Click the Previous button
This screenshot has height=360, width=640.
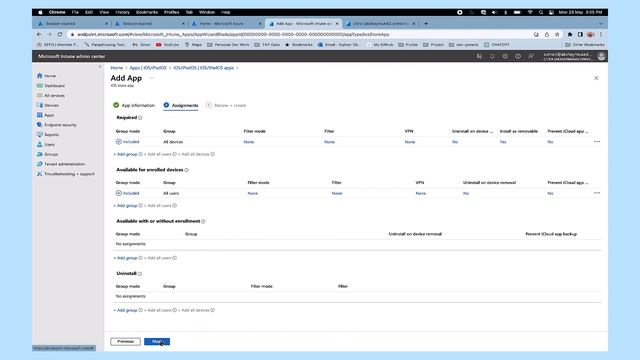pos(125,341)
